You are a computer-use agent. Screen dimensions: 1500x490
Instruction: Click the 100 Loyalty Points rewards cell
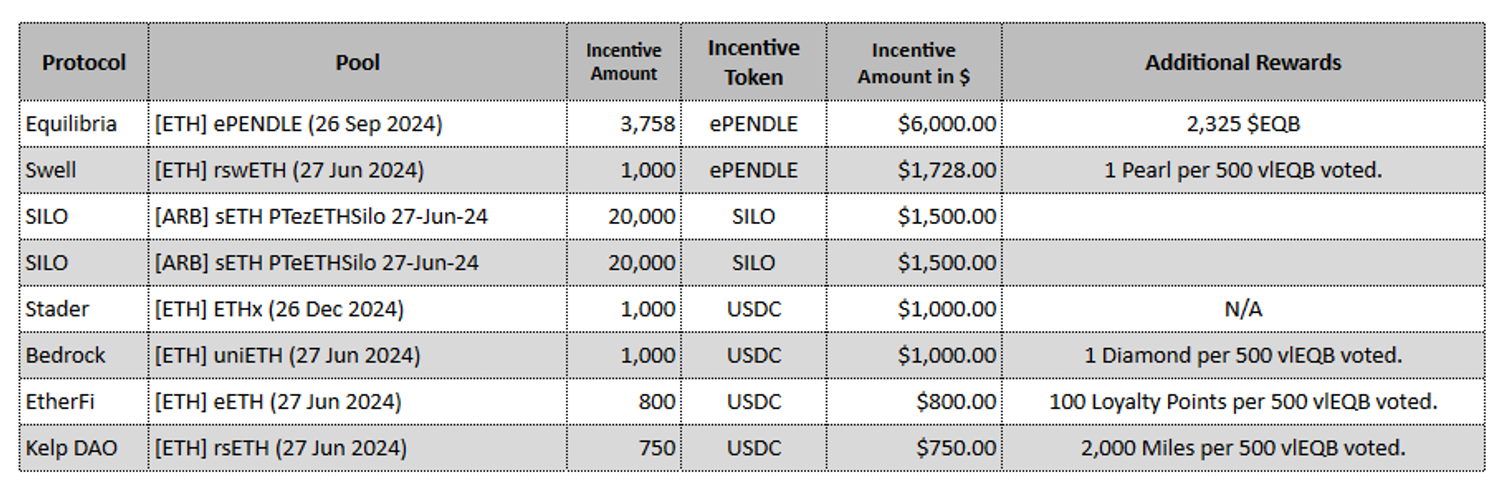pyautogui.click(x=1243, y=402)
